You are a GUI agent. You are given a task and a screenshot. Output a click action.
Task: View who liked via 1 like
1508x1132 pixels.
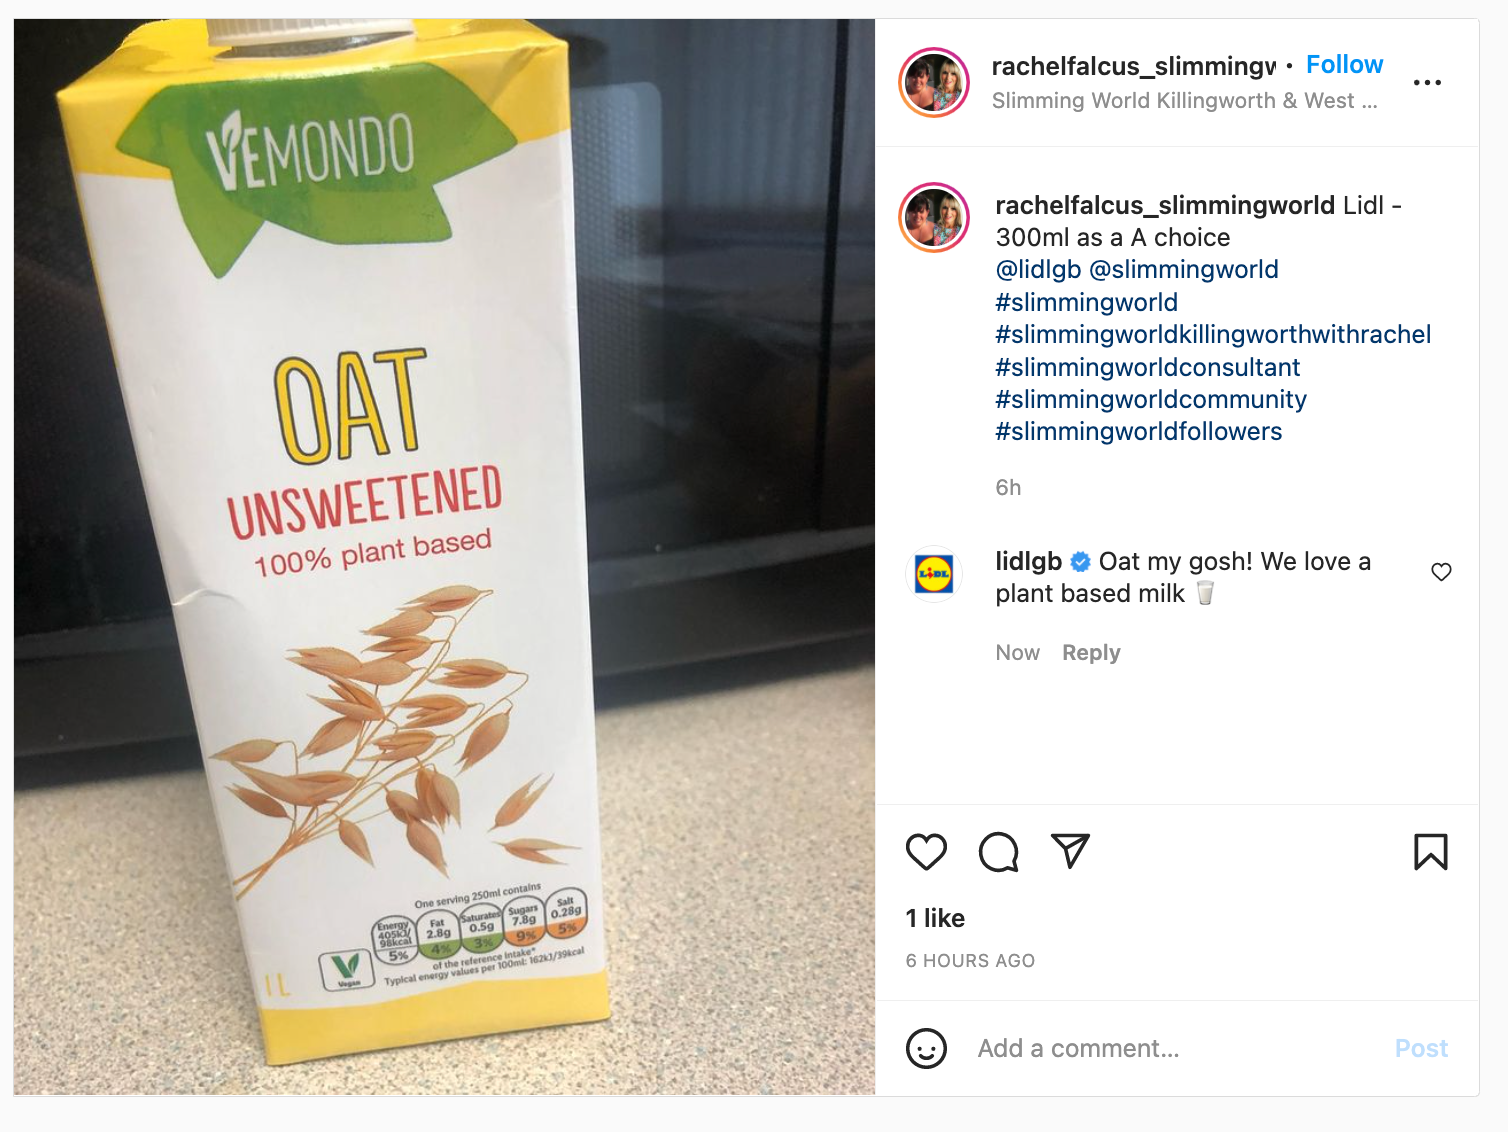pyautogui.click(x=935, y=918)
